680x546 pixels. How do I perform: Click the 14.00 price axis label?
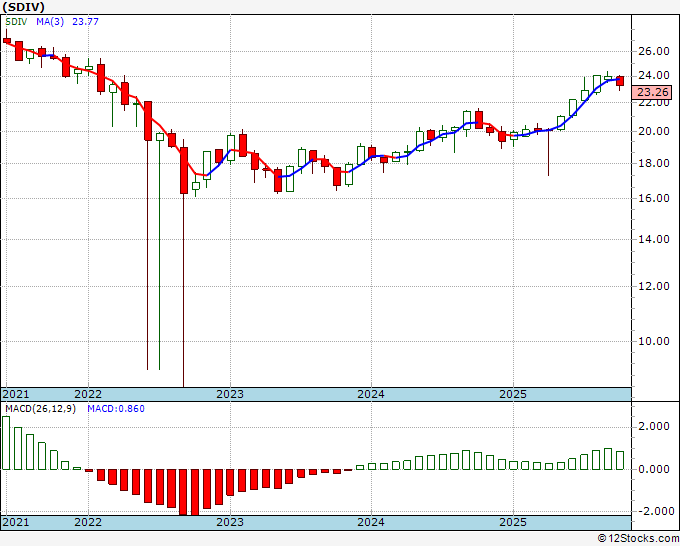click(654, 239)
